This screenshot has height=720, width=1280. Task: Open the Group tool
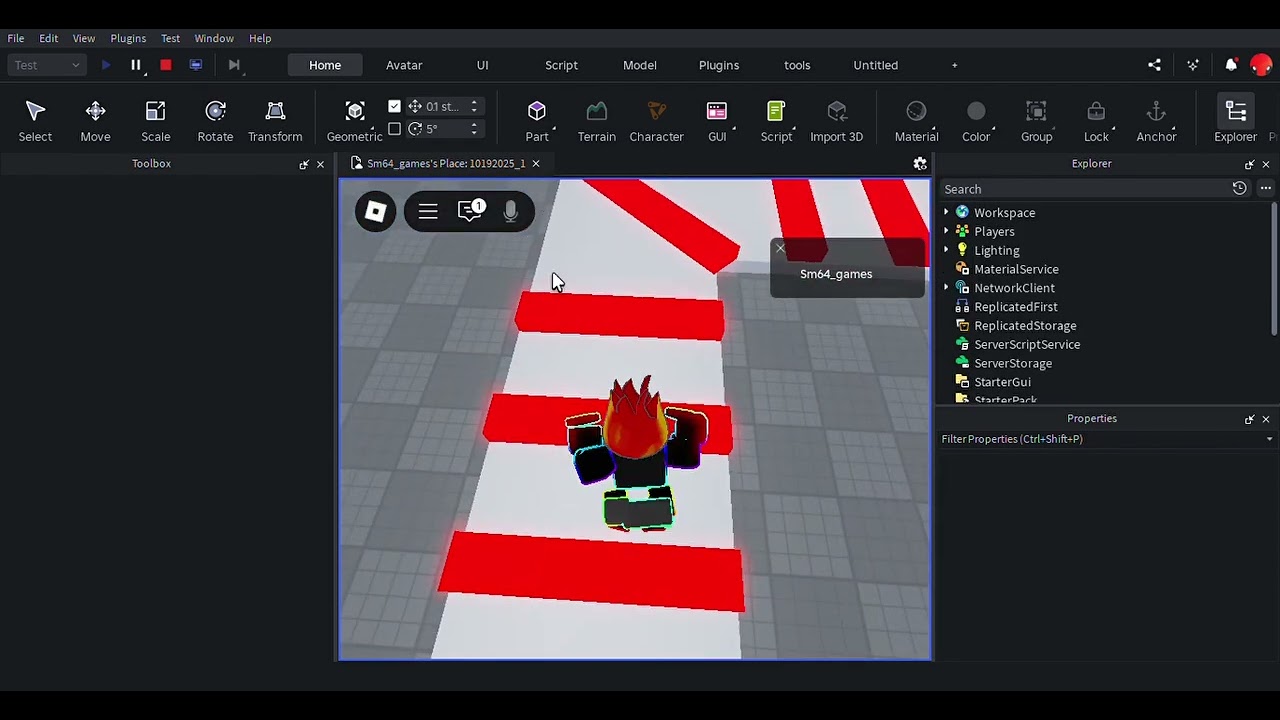[x=1036, y=120]
